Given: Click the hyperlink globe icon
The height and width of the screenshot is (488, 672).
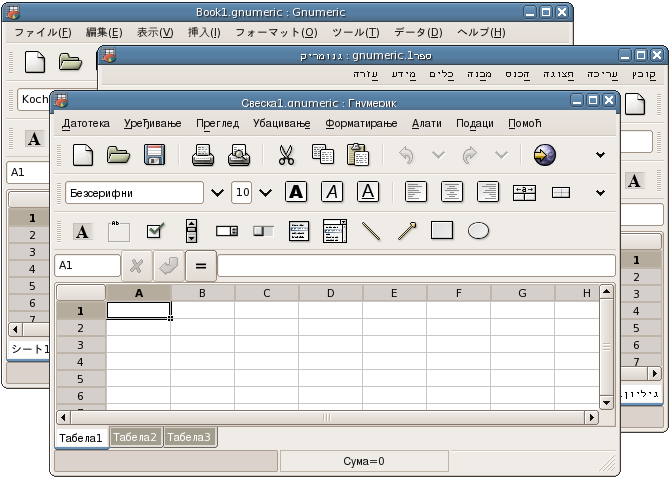Looking at the screenshot, I should 545,155.
